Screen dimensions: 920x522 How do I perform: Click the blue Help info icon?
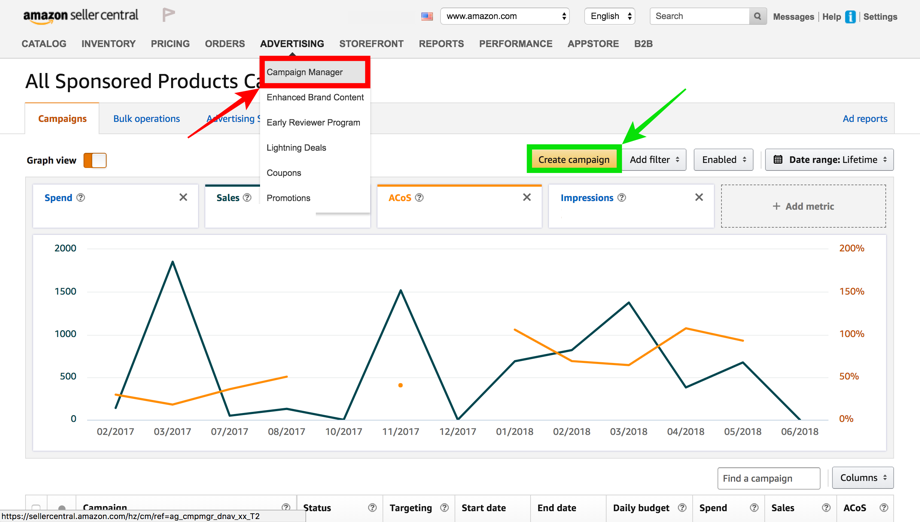(x=850, y=17)
